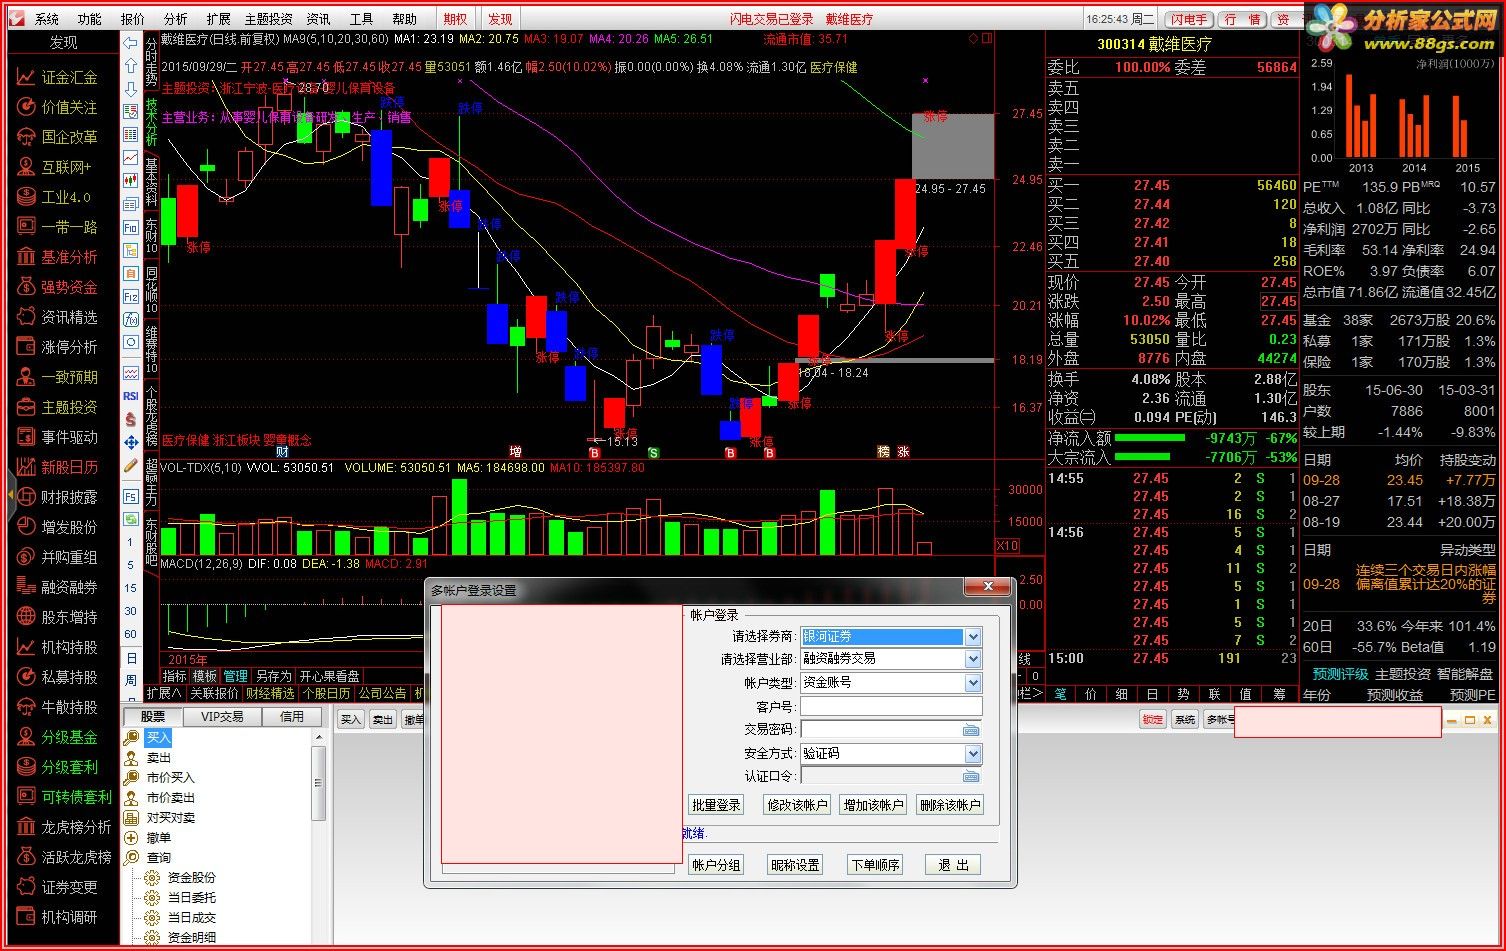
Task: Click keyboard icon in 交易密码 field
Action: tap(971, 730)
